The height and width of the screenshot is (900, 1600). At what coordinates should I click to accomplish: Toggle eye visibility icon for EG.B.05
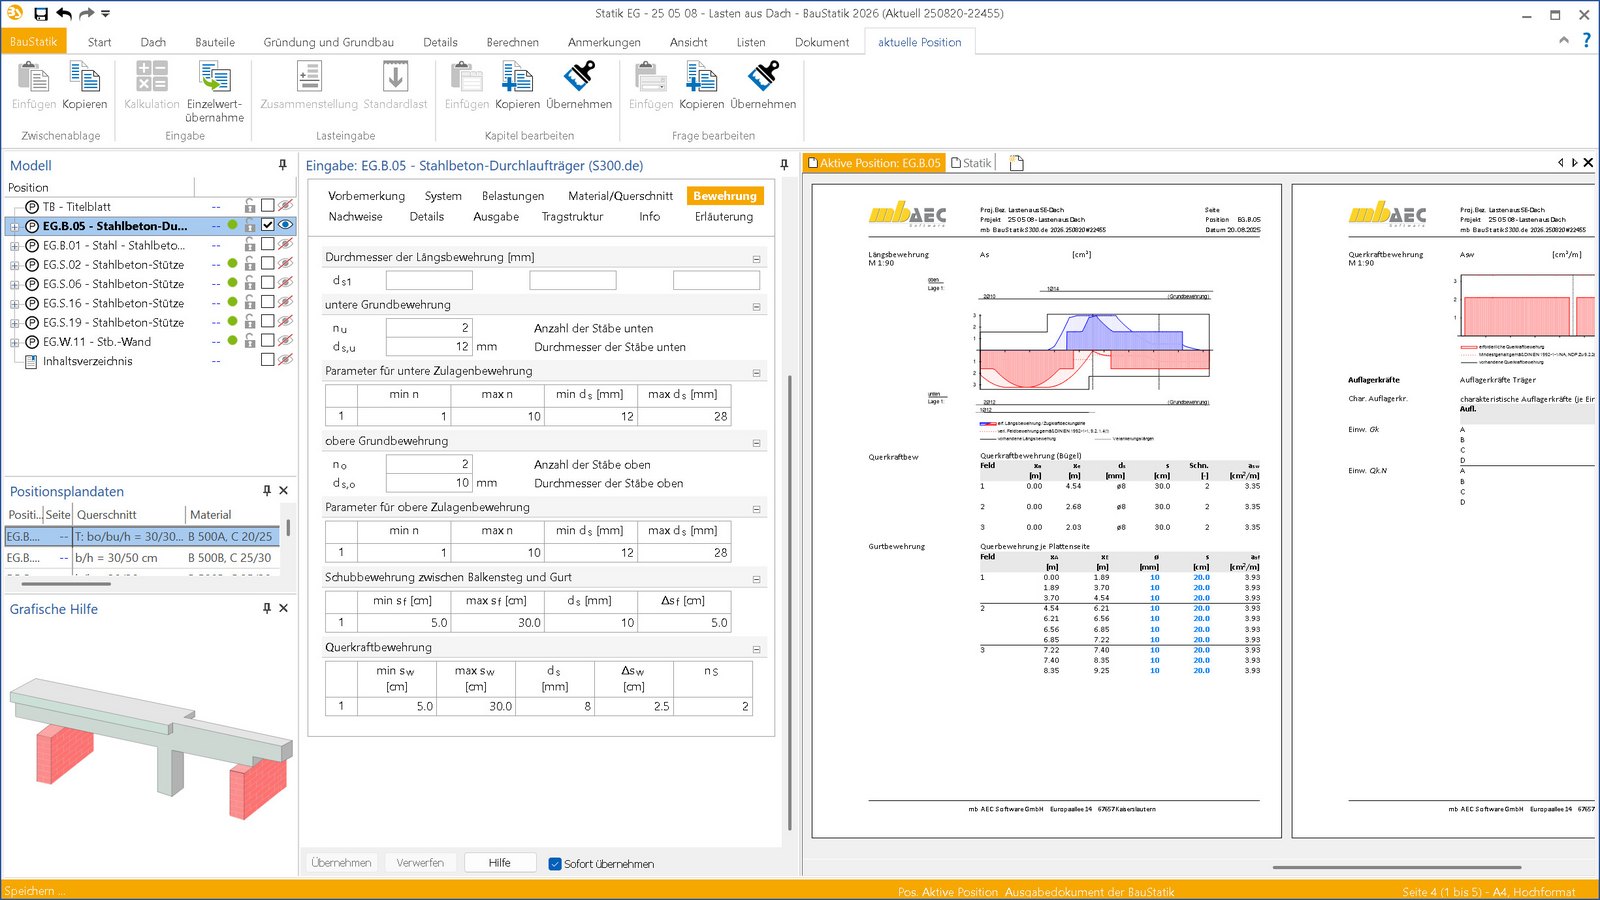[285, 226]
